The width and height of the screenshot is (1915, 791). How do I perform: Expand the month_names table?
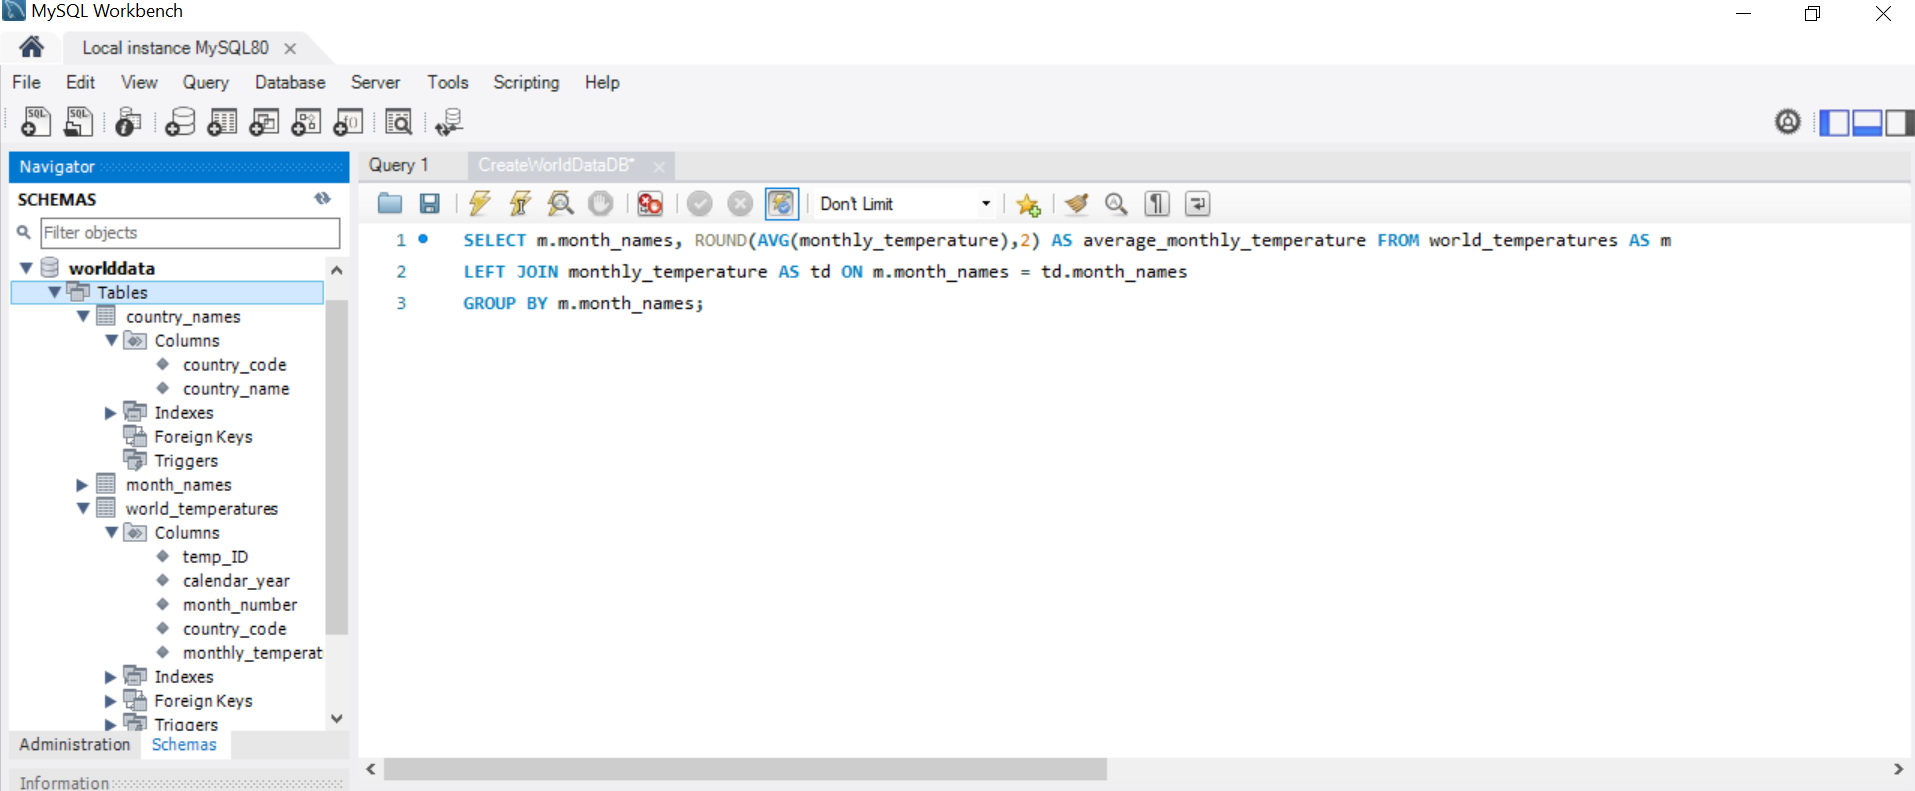tap(83, 484)
